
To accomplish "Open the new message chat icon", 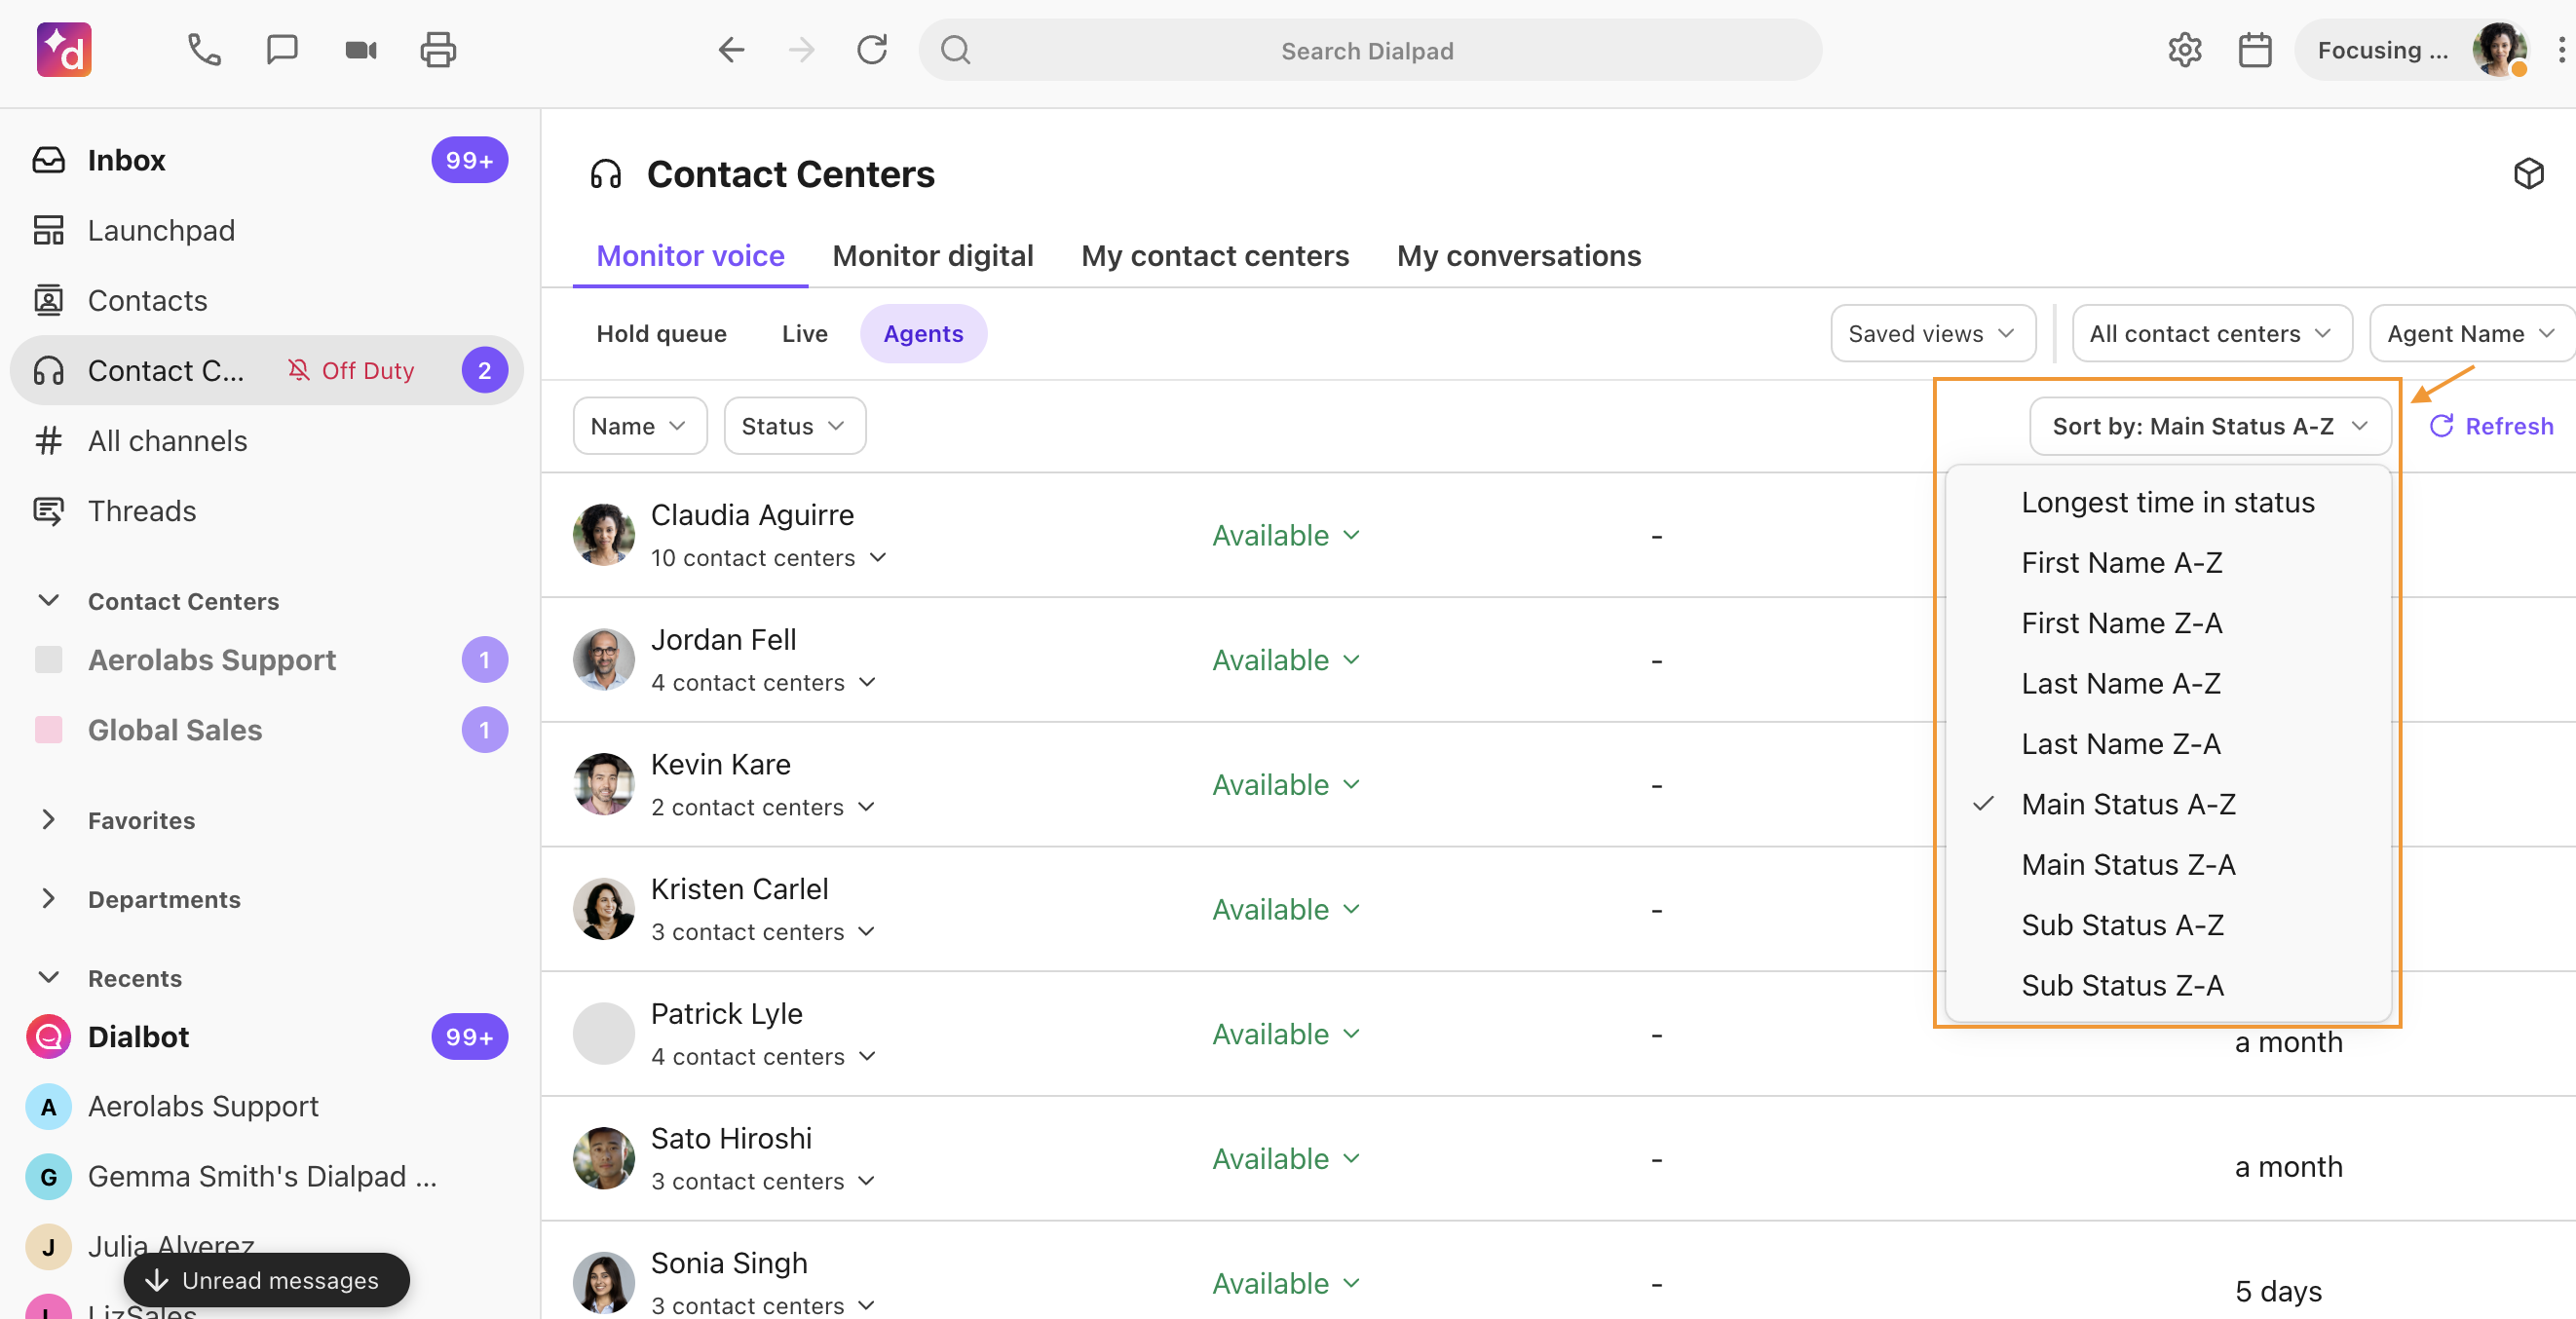I will pos(282,50).
